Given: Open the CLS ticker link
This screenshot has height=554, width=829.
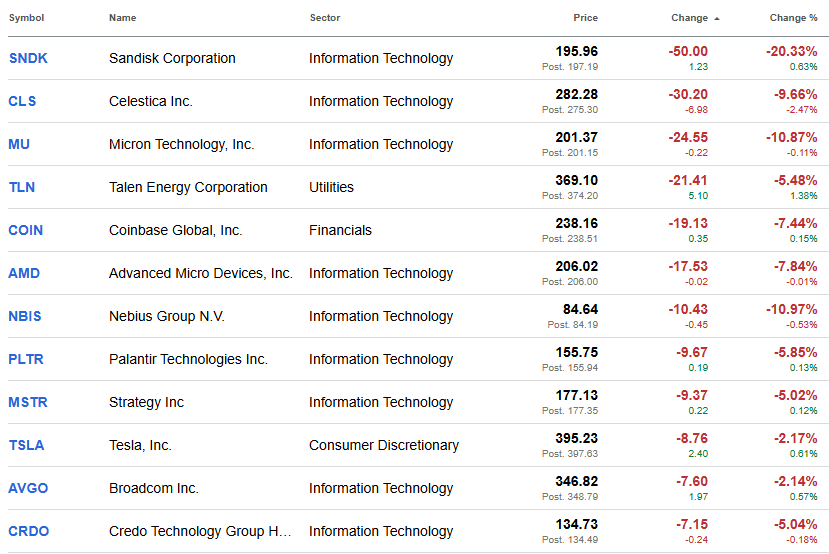Looking at the screenshot, I should click(21, 101).
